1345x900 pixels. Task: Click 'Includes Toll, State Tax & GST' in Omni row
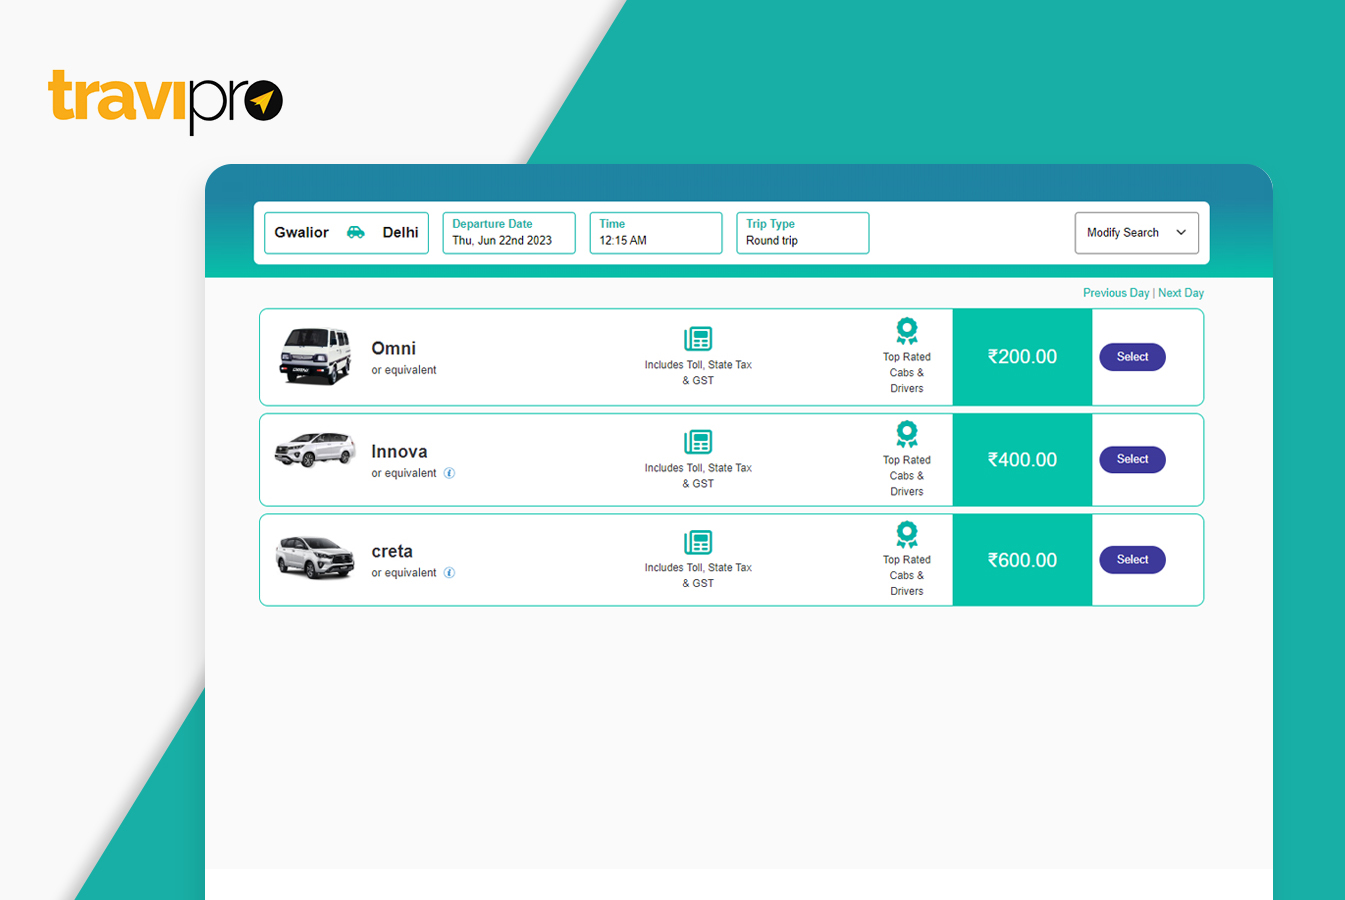[x=698, y=373]
